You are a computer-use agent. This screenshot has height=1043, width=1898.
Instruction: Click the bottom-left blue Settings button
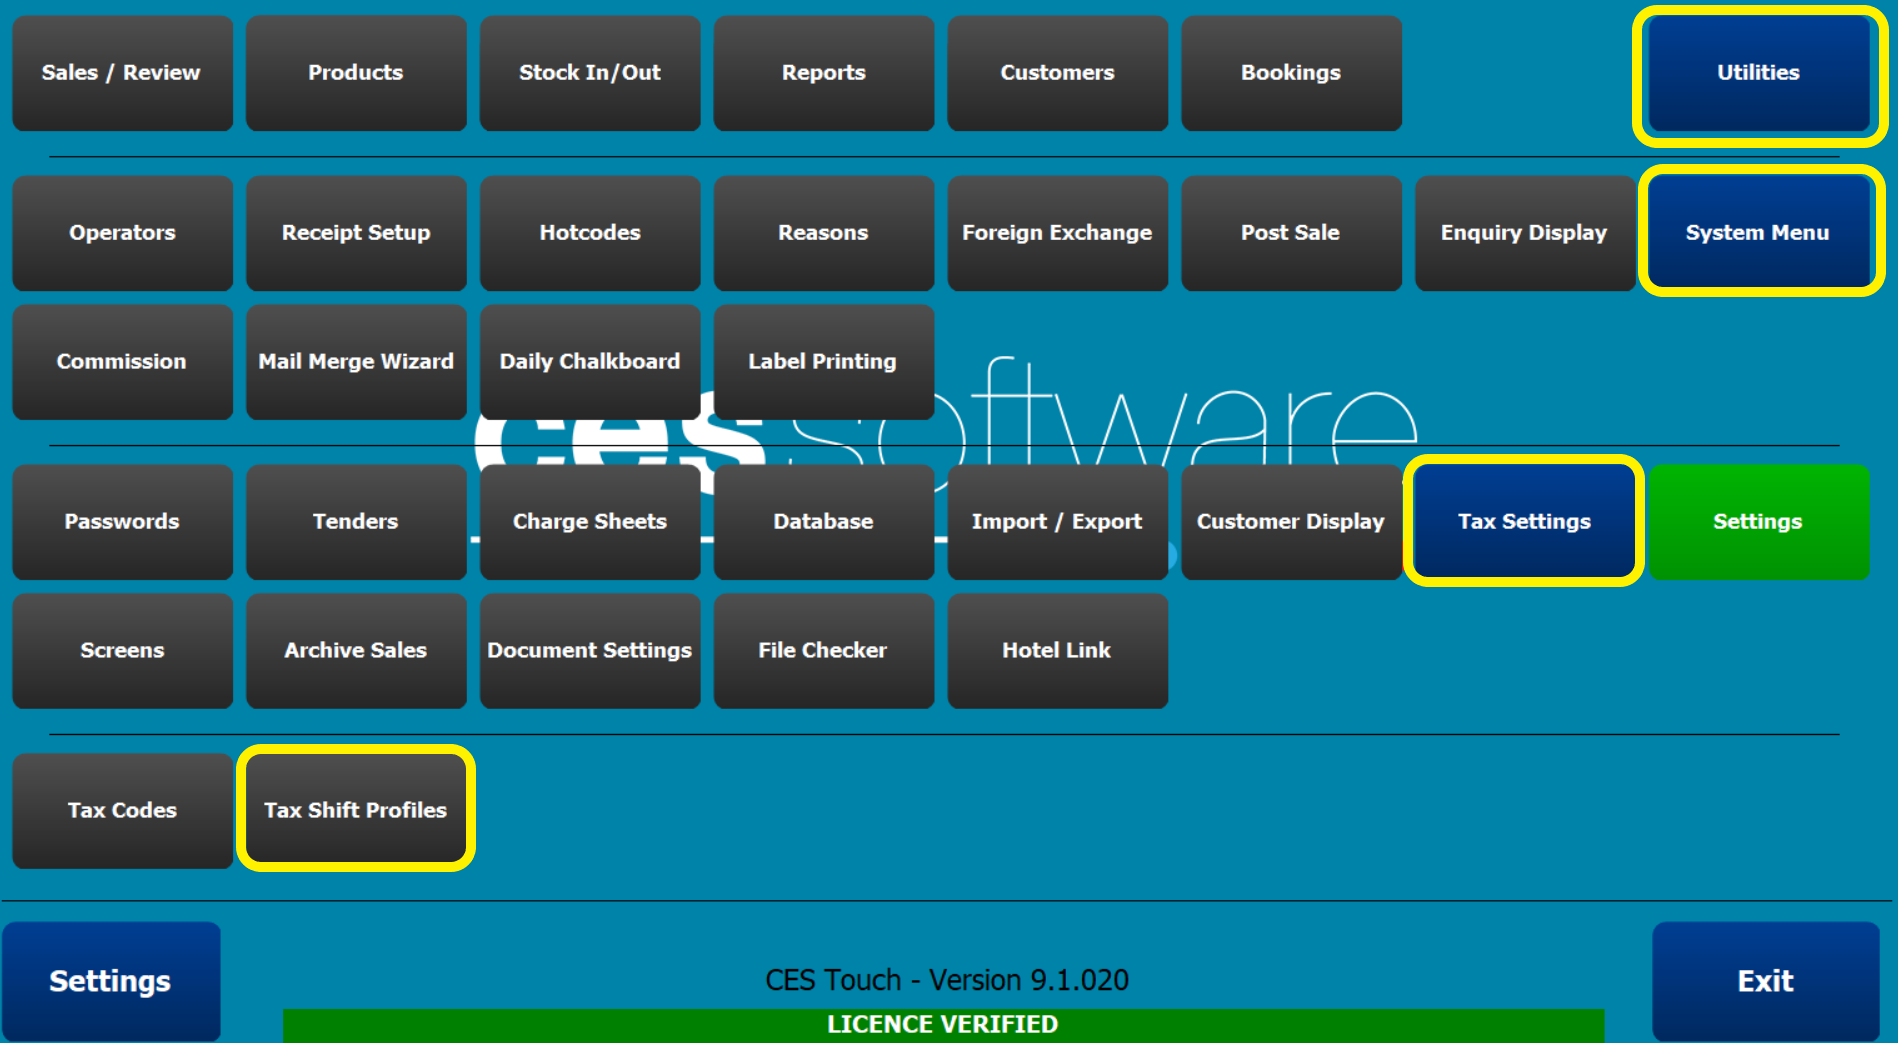pos(110,981)
